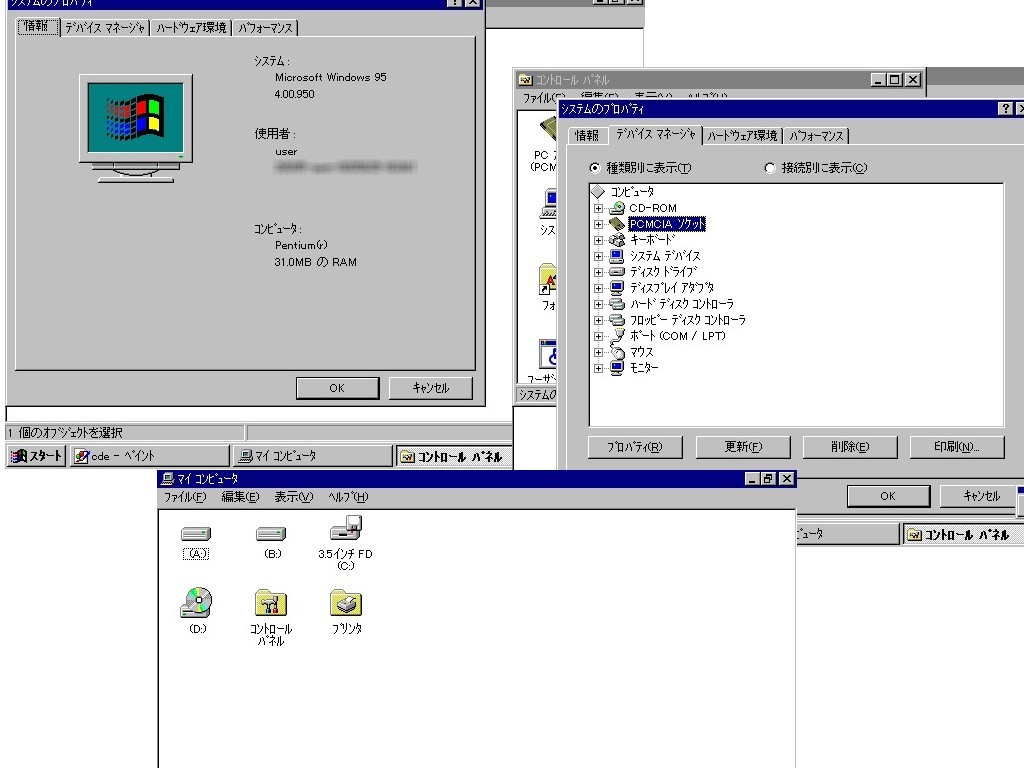Image resolution: width=1024 pixels, height=768 pixels.
Task: Open ファイル(F) menu in マイ コンピュータ
Action: (x=185, y=497)
